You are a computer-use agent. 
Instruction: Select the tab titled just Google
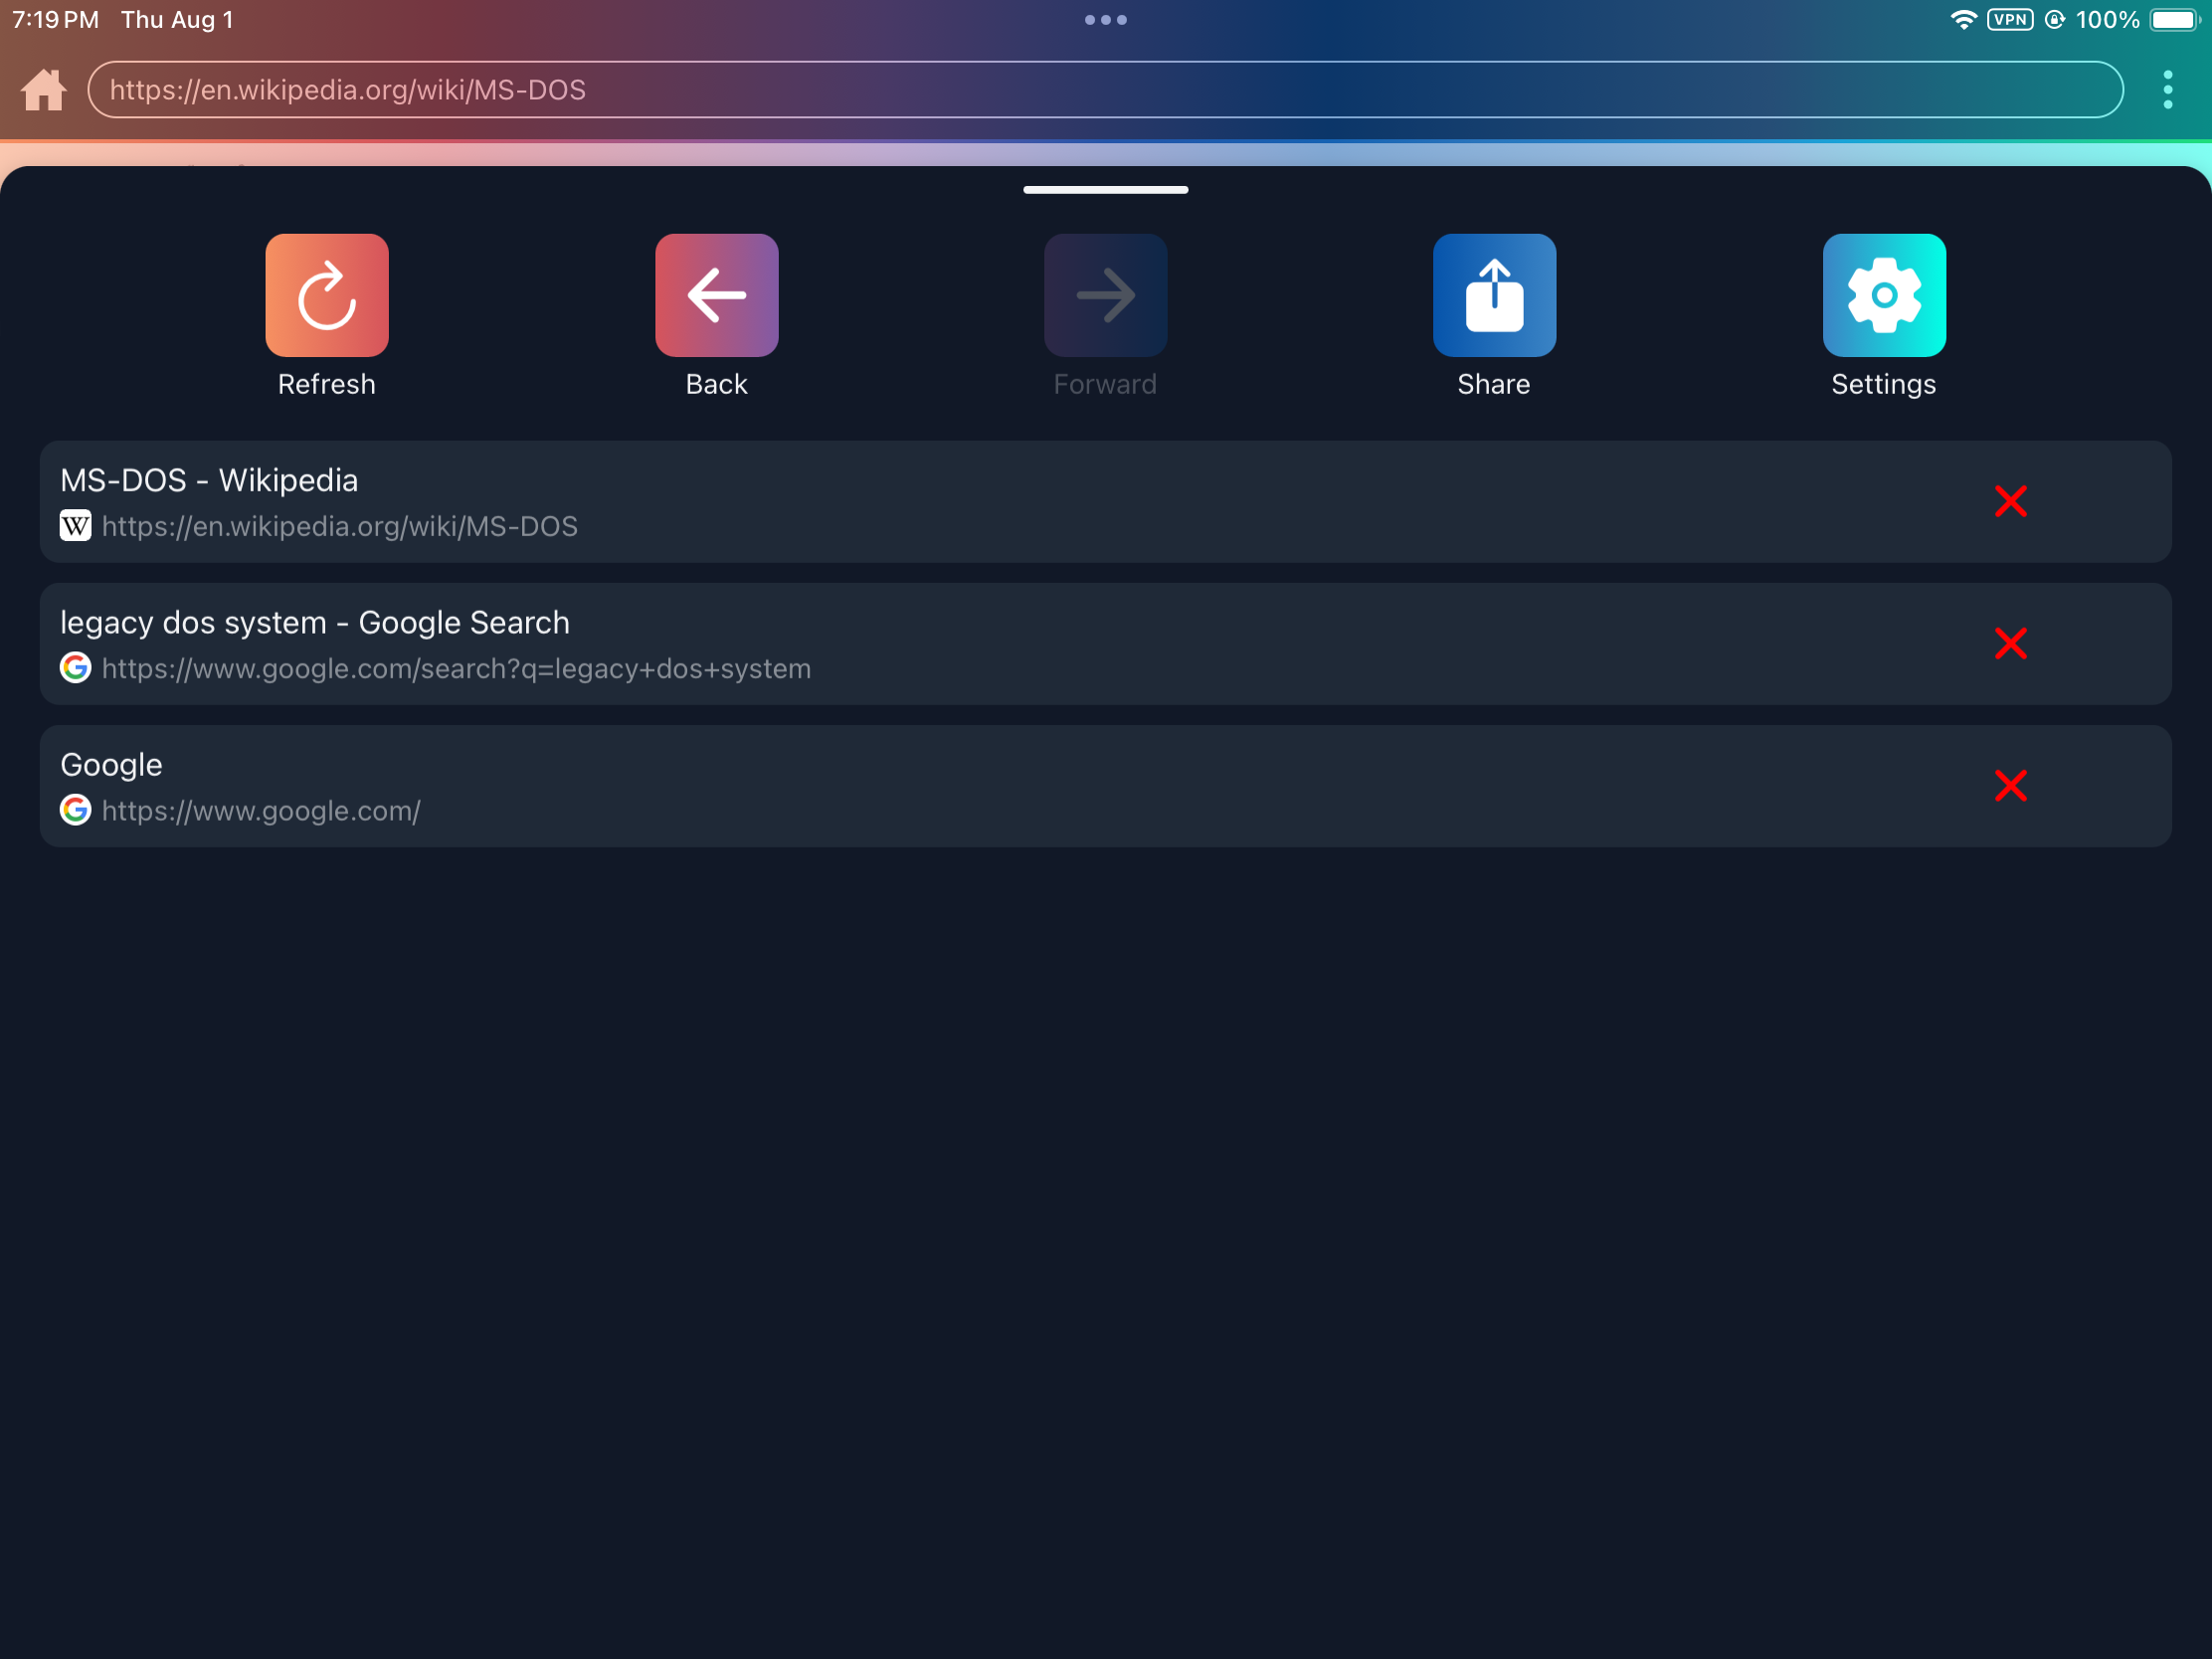[x=111, y=765]
